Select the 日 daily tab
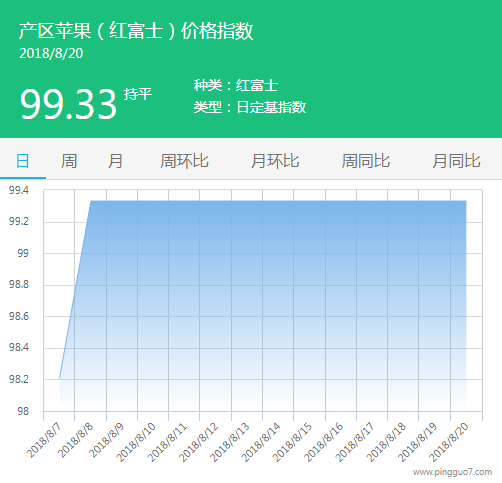Viewport: 502px width, 483px height. click(23, 161)
